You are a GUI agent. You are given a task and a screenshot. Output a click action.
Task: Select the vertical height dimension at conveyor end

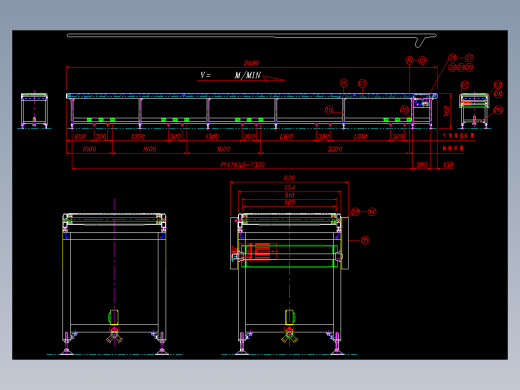click(x=447, y=111)
